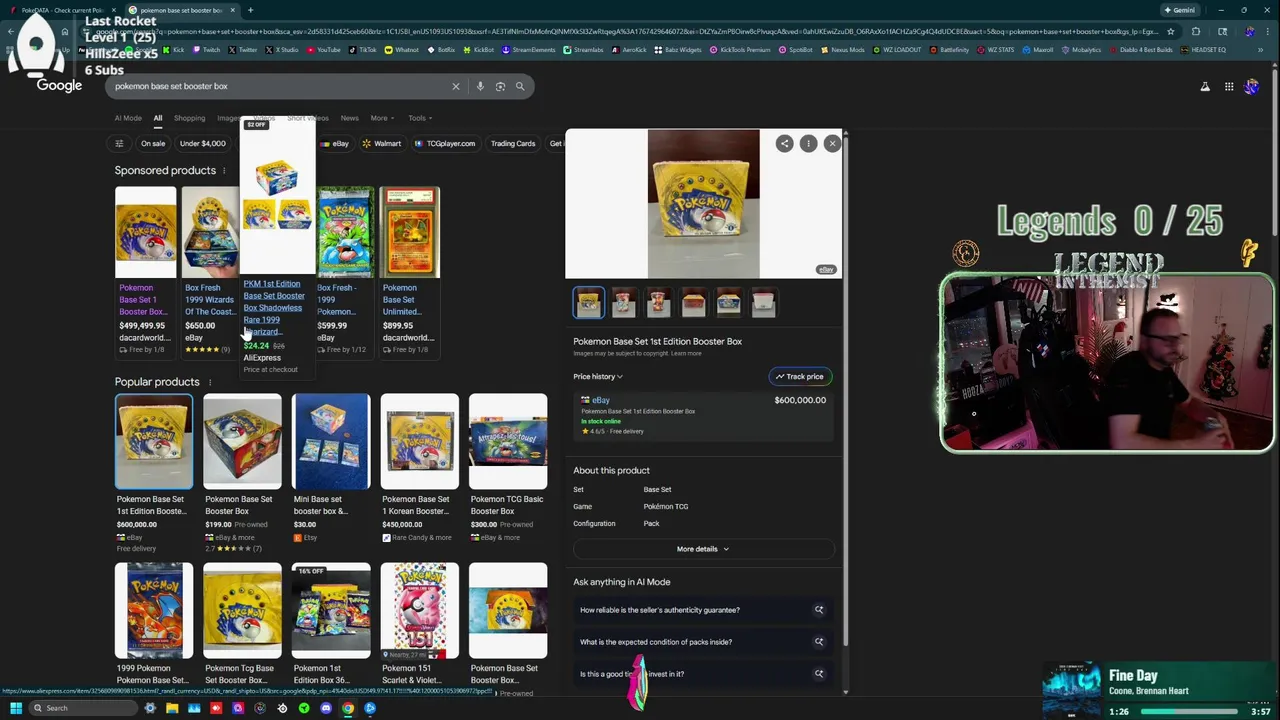Select the All results tab

(157, 118)
